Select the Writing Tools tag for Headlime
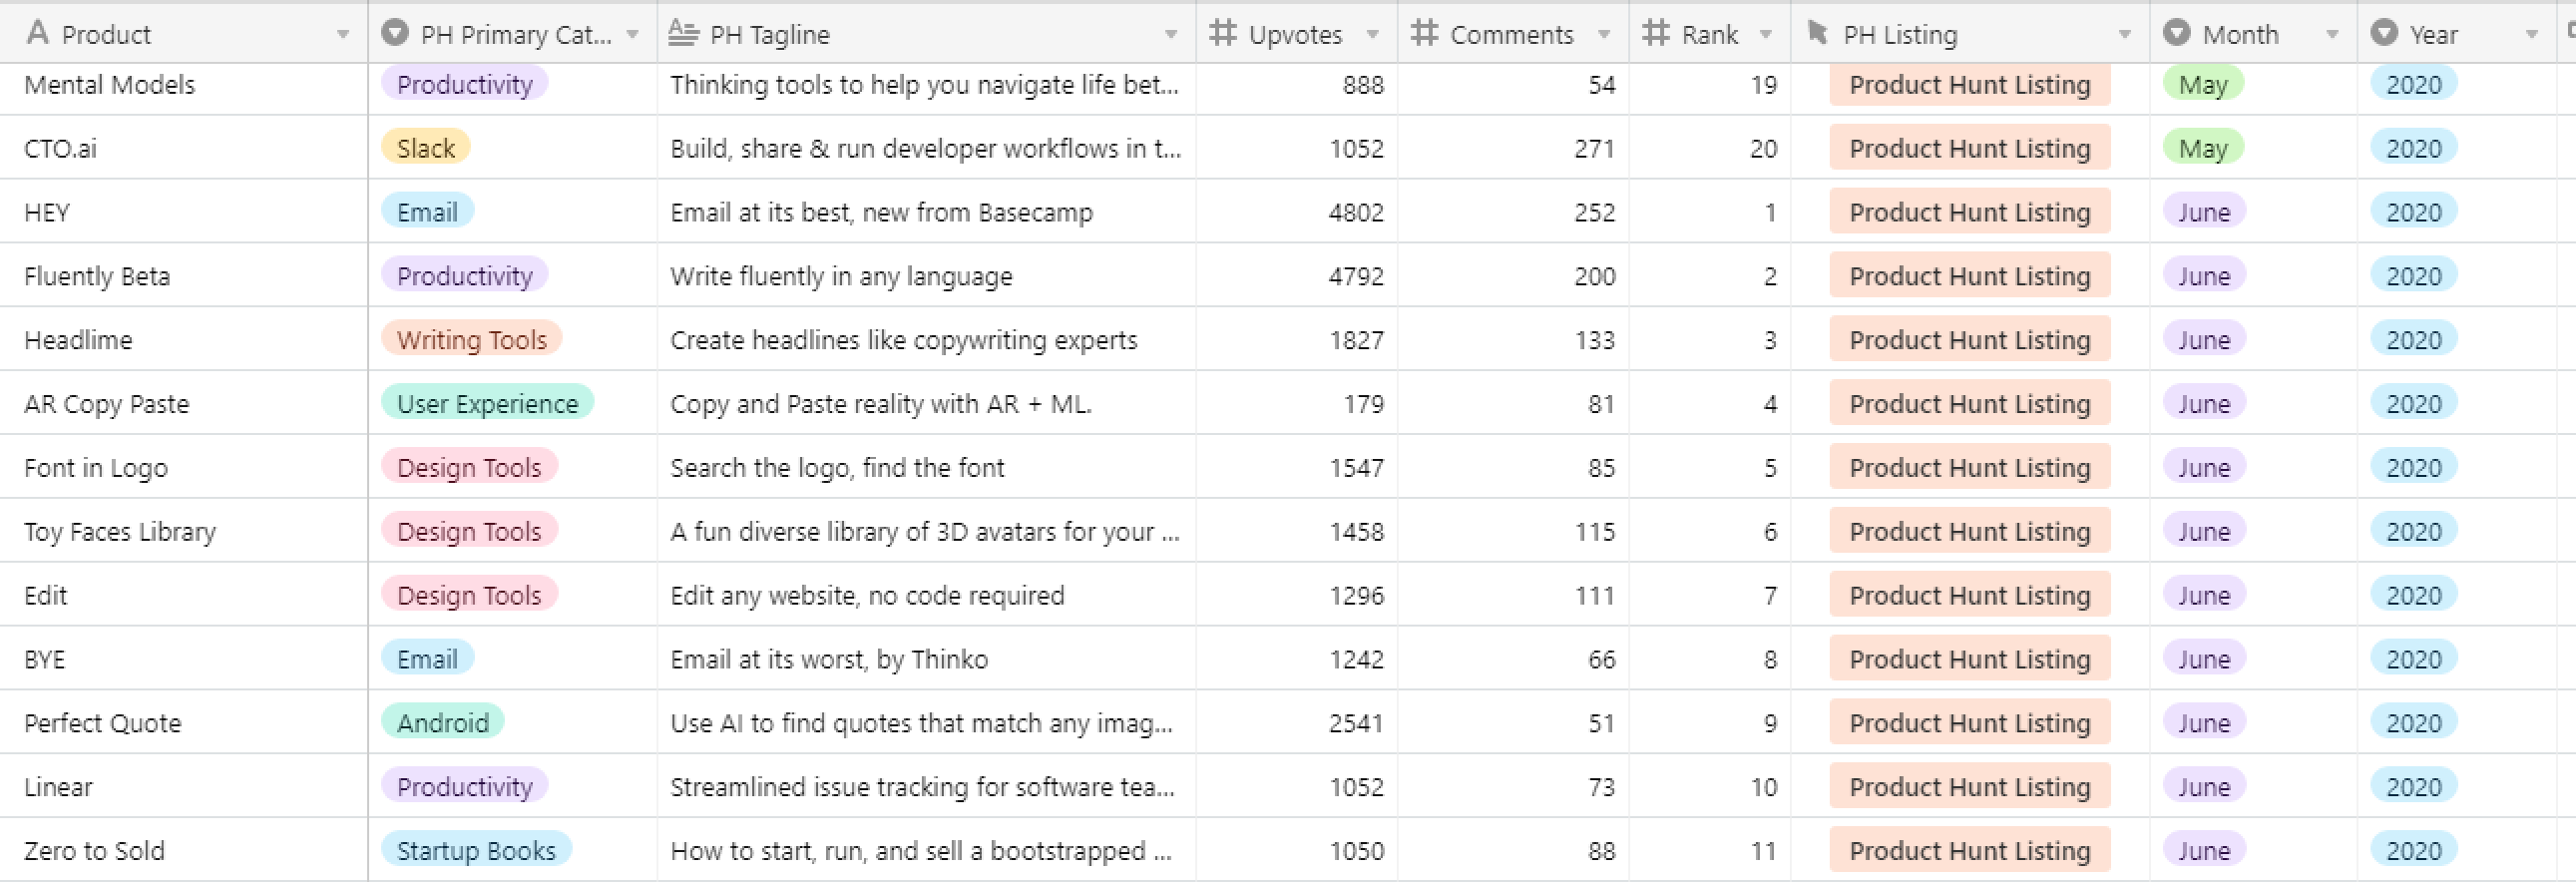 [472, 340]
